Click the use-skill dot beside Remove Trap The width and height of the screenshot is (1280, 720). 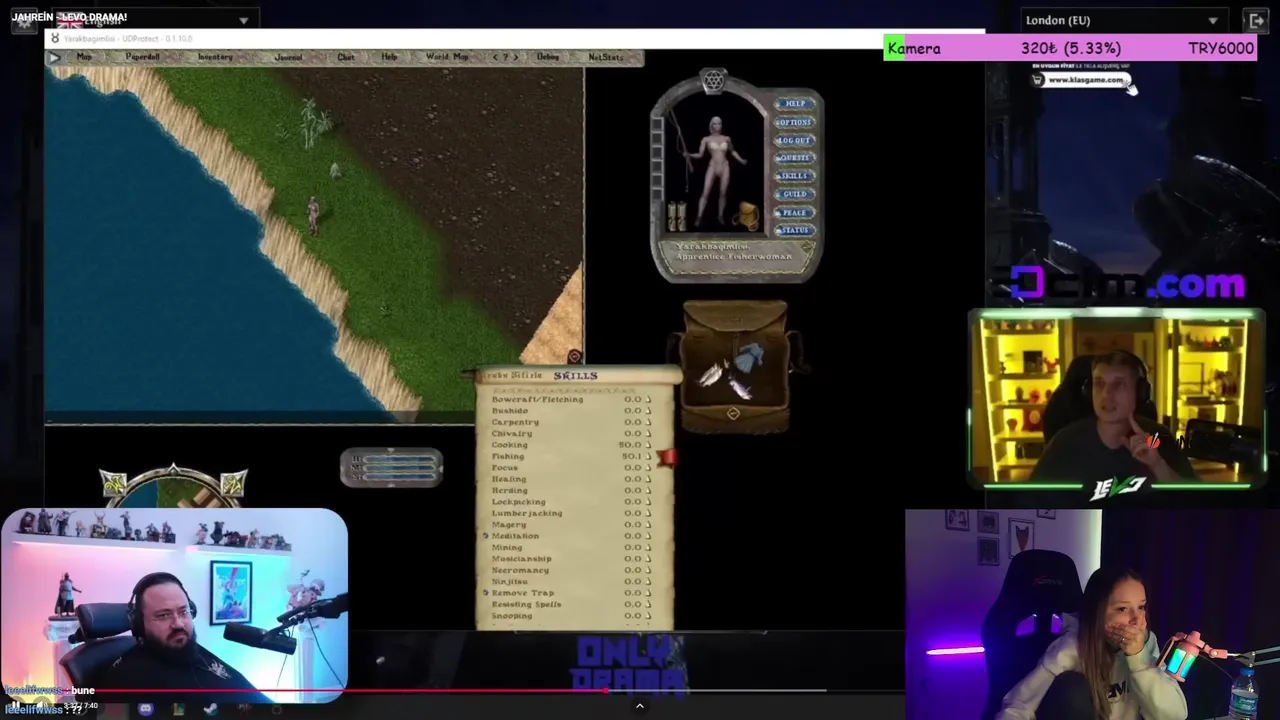486,593
